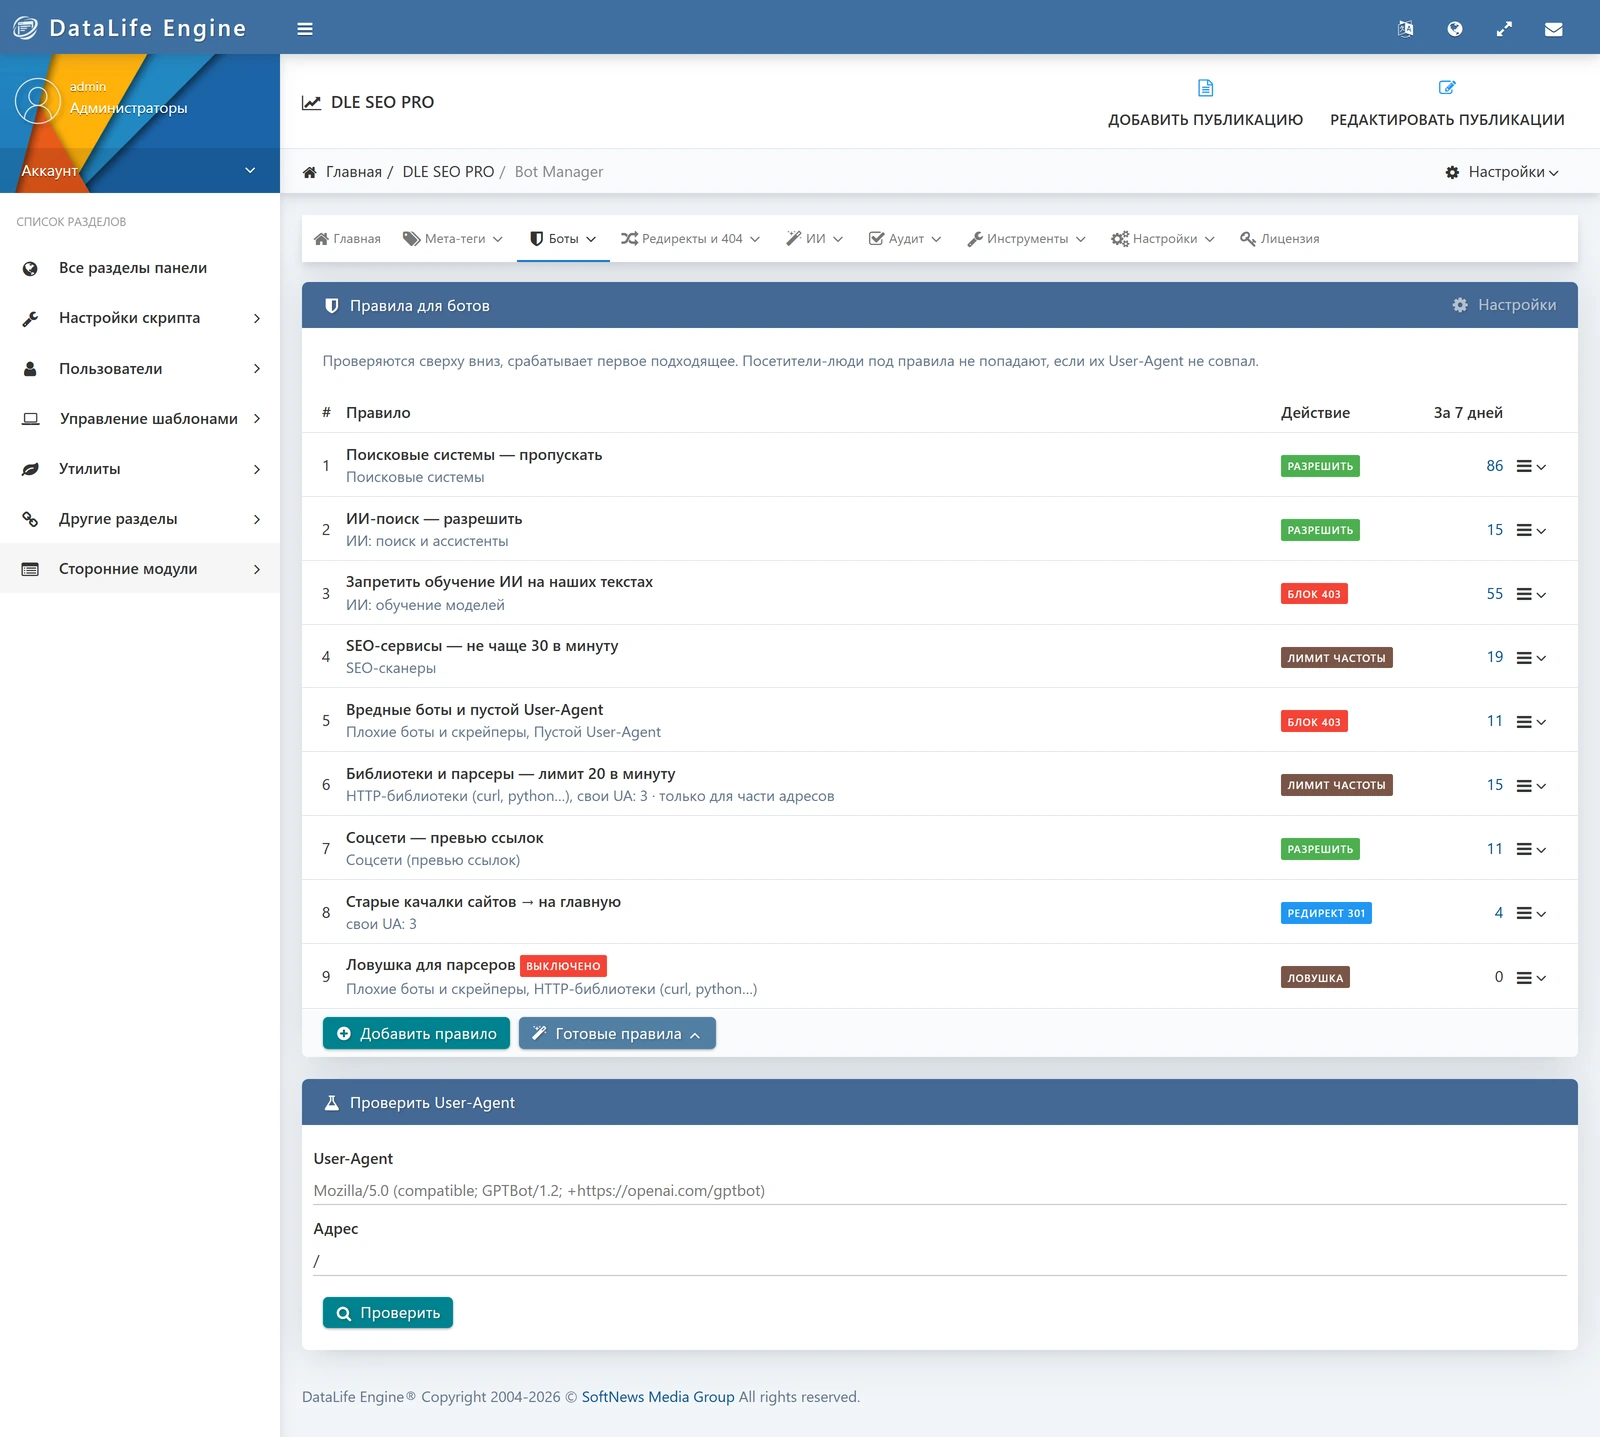The width and height of the screenshot is (1600, 1437).
Task: Expand Настройки скрипта sidebar section
Action: pos(140,318)
